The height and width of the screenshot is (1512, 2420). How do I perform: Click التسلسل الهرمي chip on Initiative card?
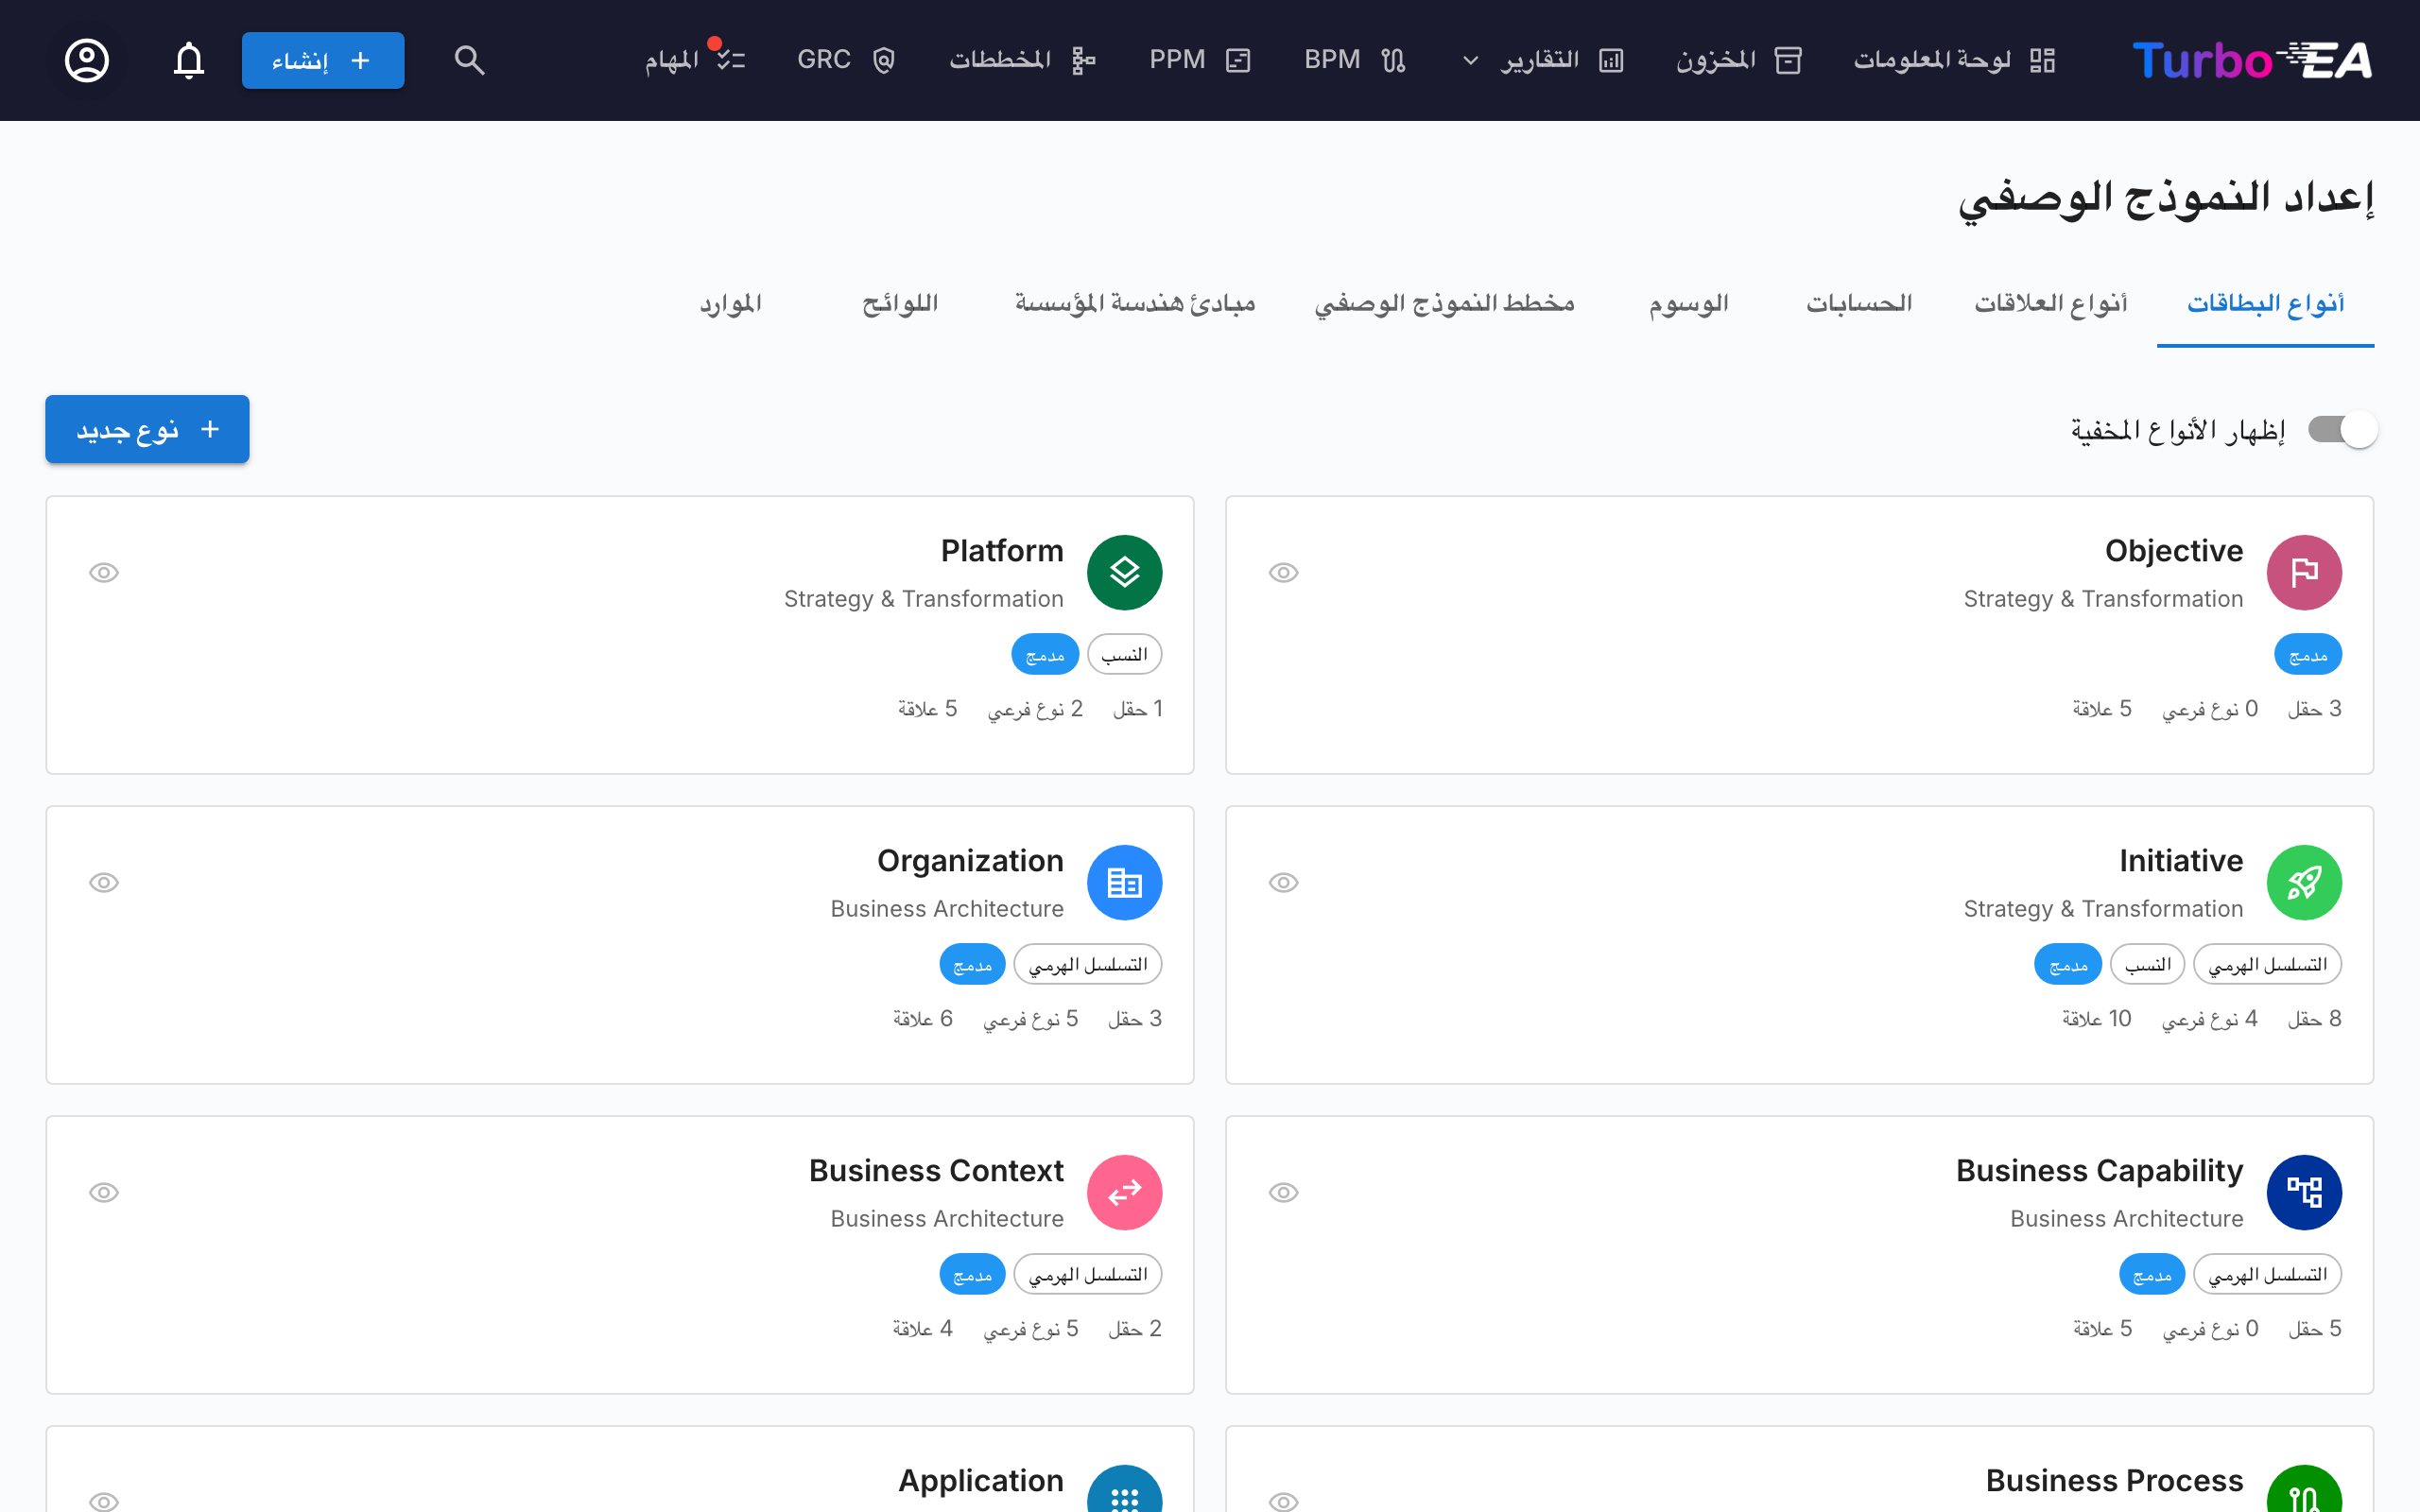(2267, 964)
